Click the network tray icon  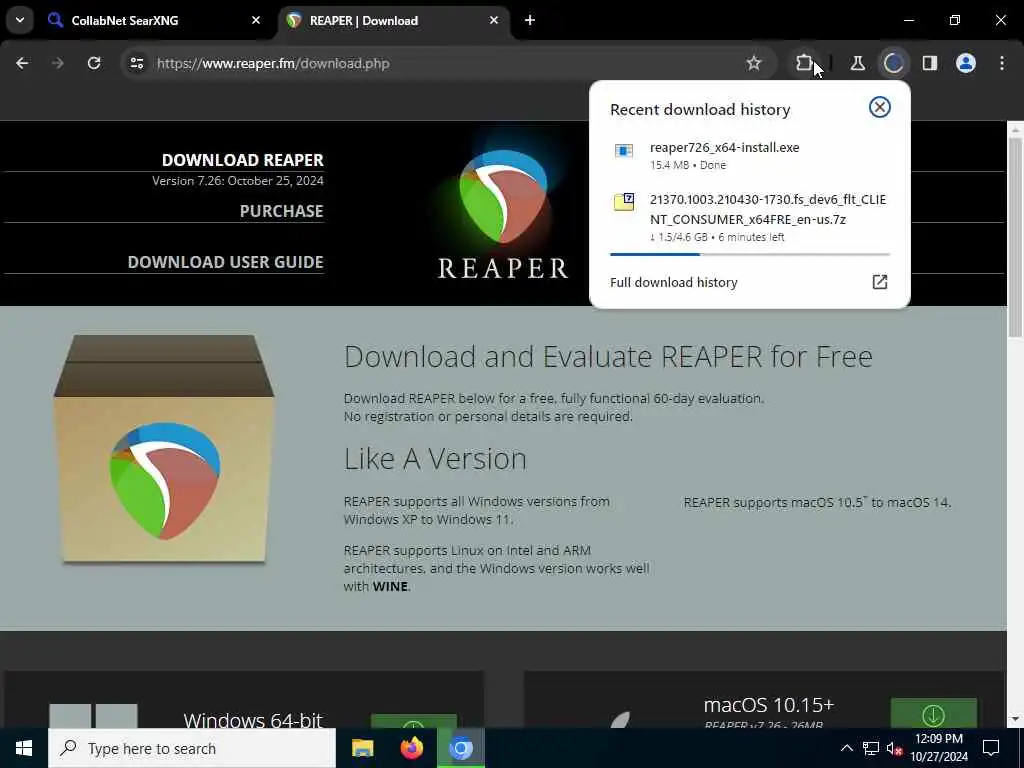click(x=871, y=748)
